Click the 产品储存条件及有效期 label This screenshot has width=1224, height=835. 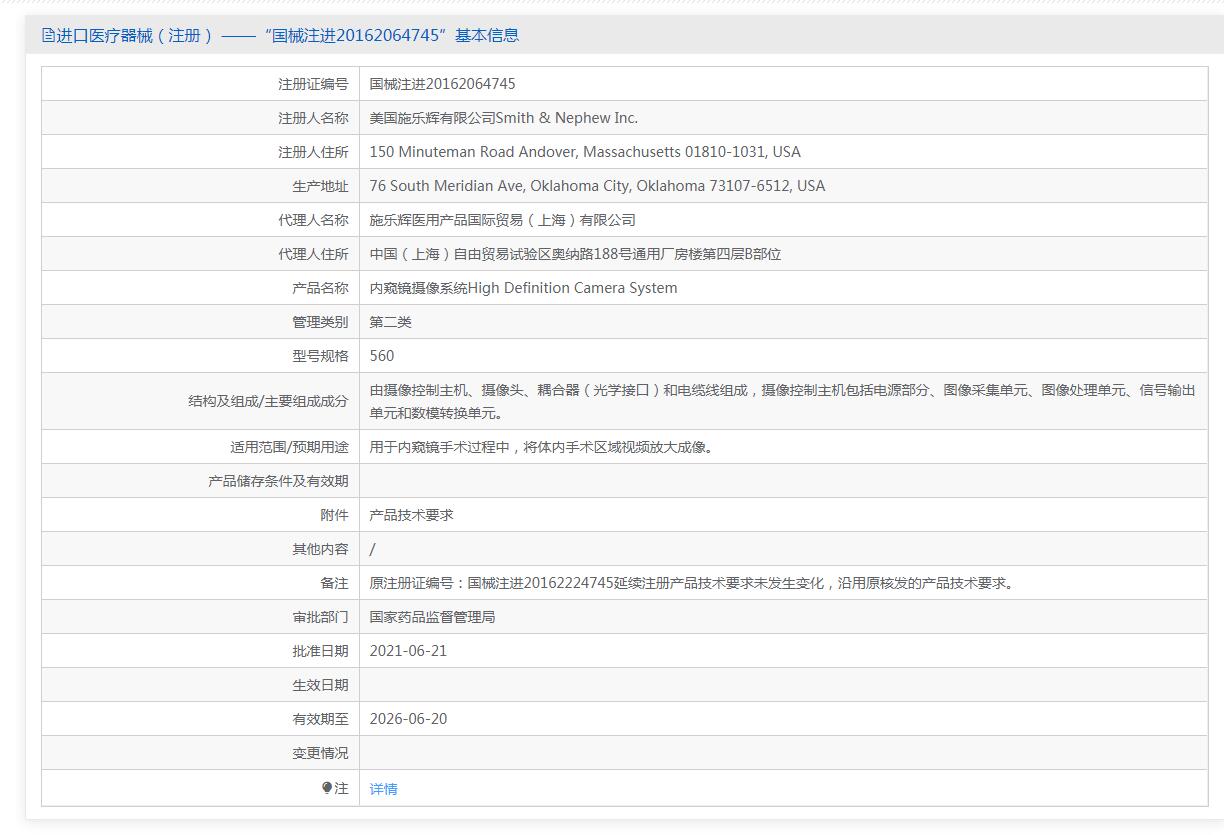click(x=278, y=481)
